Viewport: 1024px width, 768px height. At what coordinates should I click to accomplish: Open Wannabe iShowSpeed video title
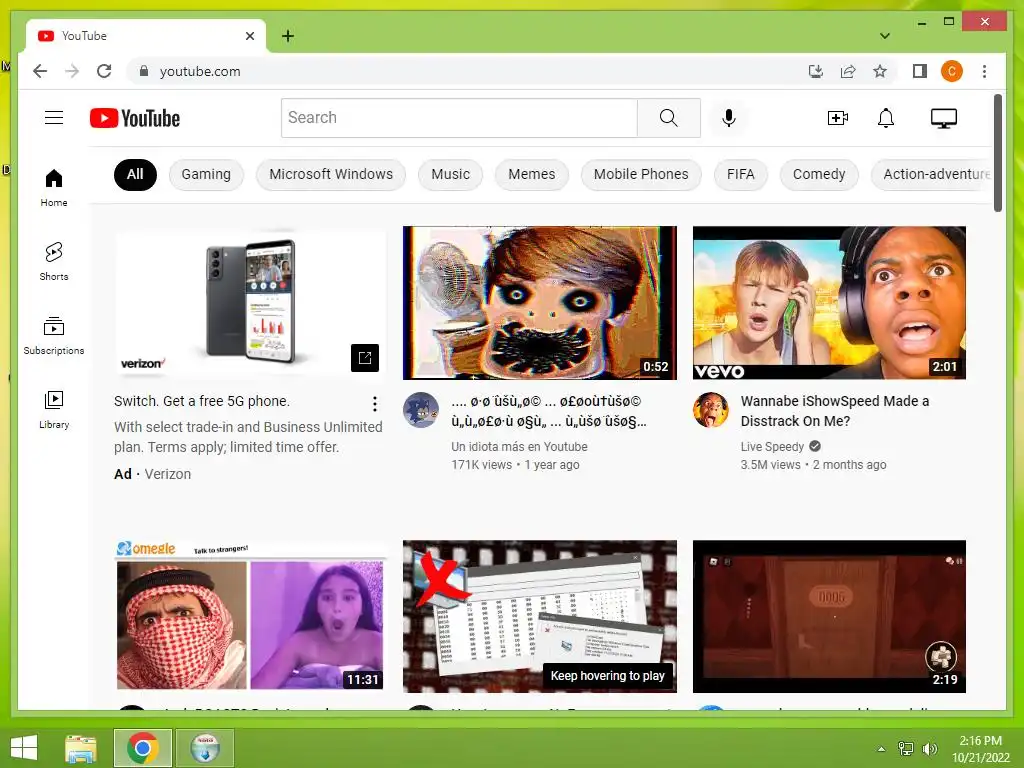pyautogui.click(x=835, y=411)
